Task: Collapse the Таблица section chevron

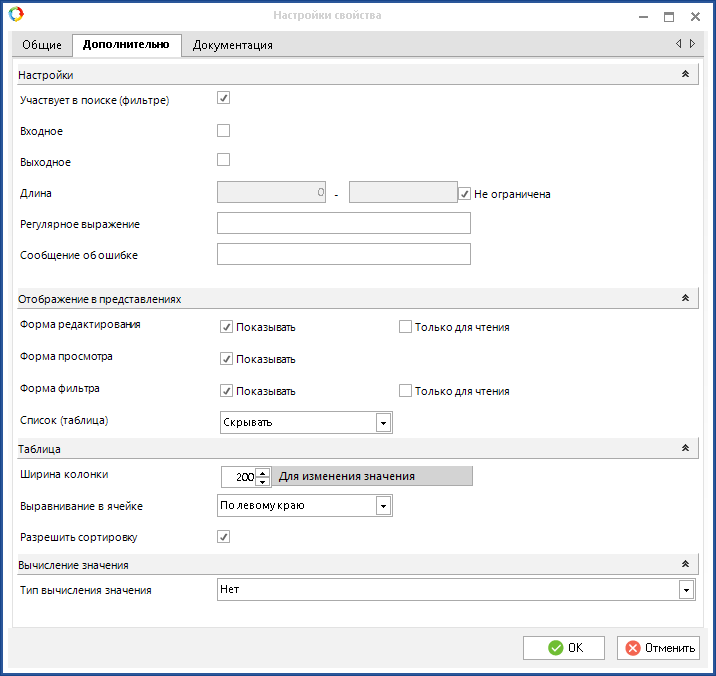Action: (685, 450)
